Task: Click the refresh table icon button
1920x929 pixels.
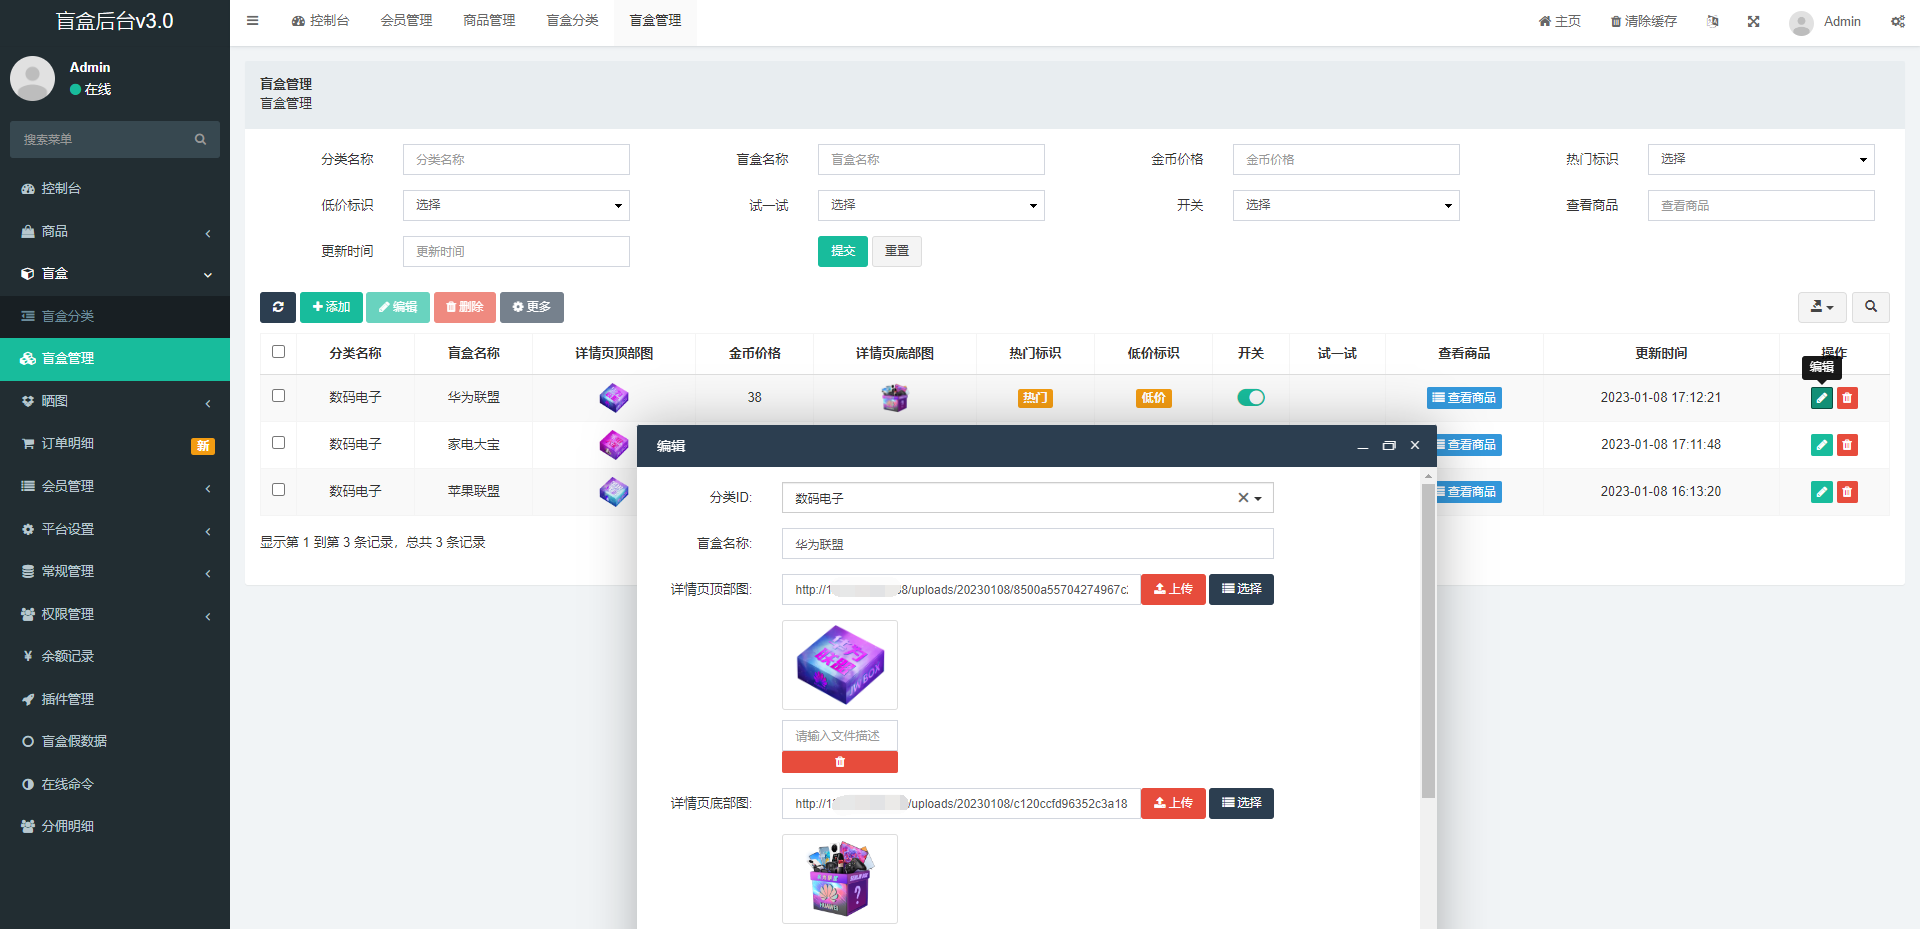Action: (278, 307)
